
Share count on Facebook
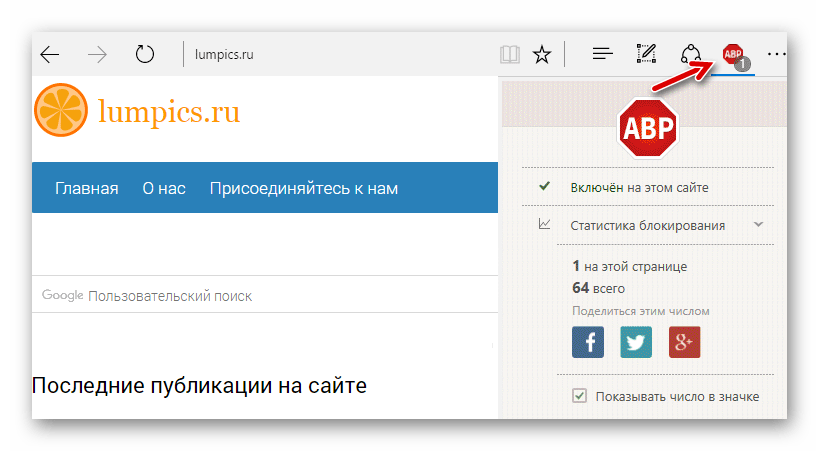pyautogui.click(x=588, y=342)
